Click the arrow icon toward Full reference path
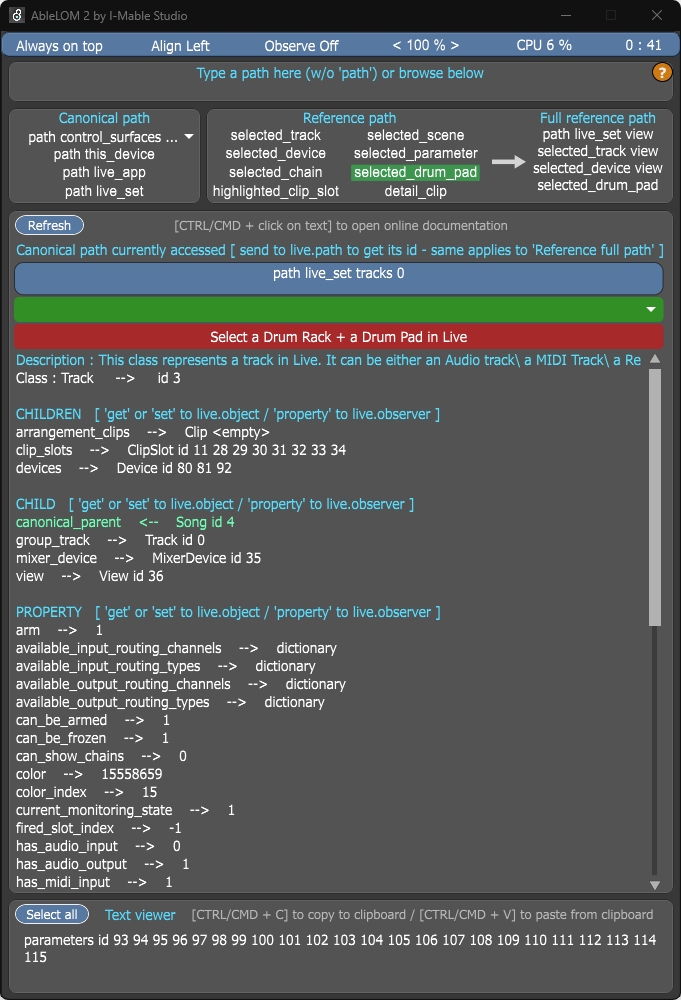Screen dimensions: 681x1000 pos(510,162)
